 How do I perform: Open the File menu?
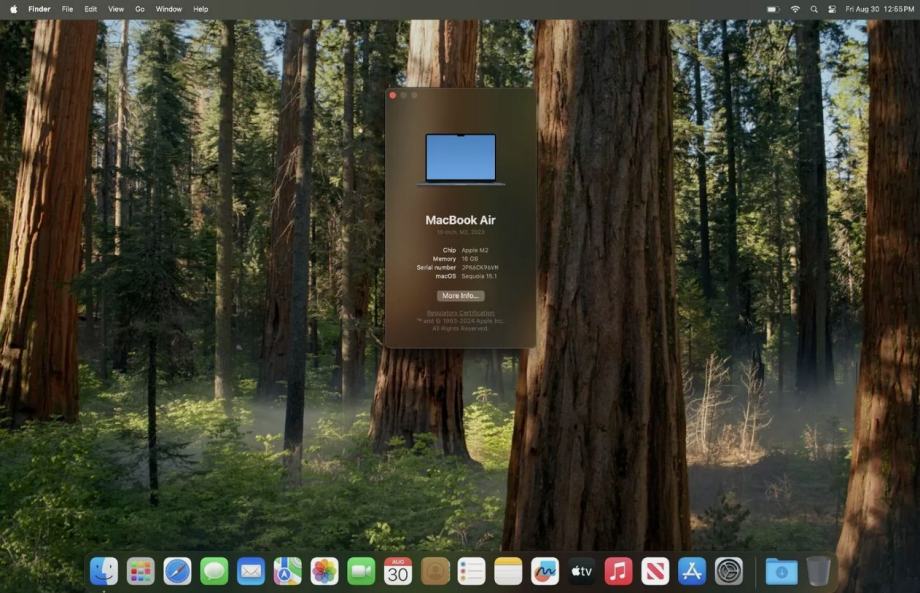click(67, 9)
